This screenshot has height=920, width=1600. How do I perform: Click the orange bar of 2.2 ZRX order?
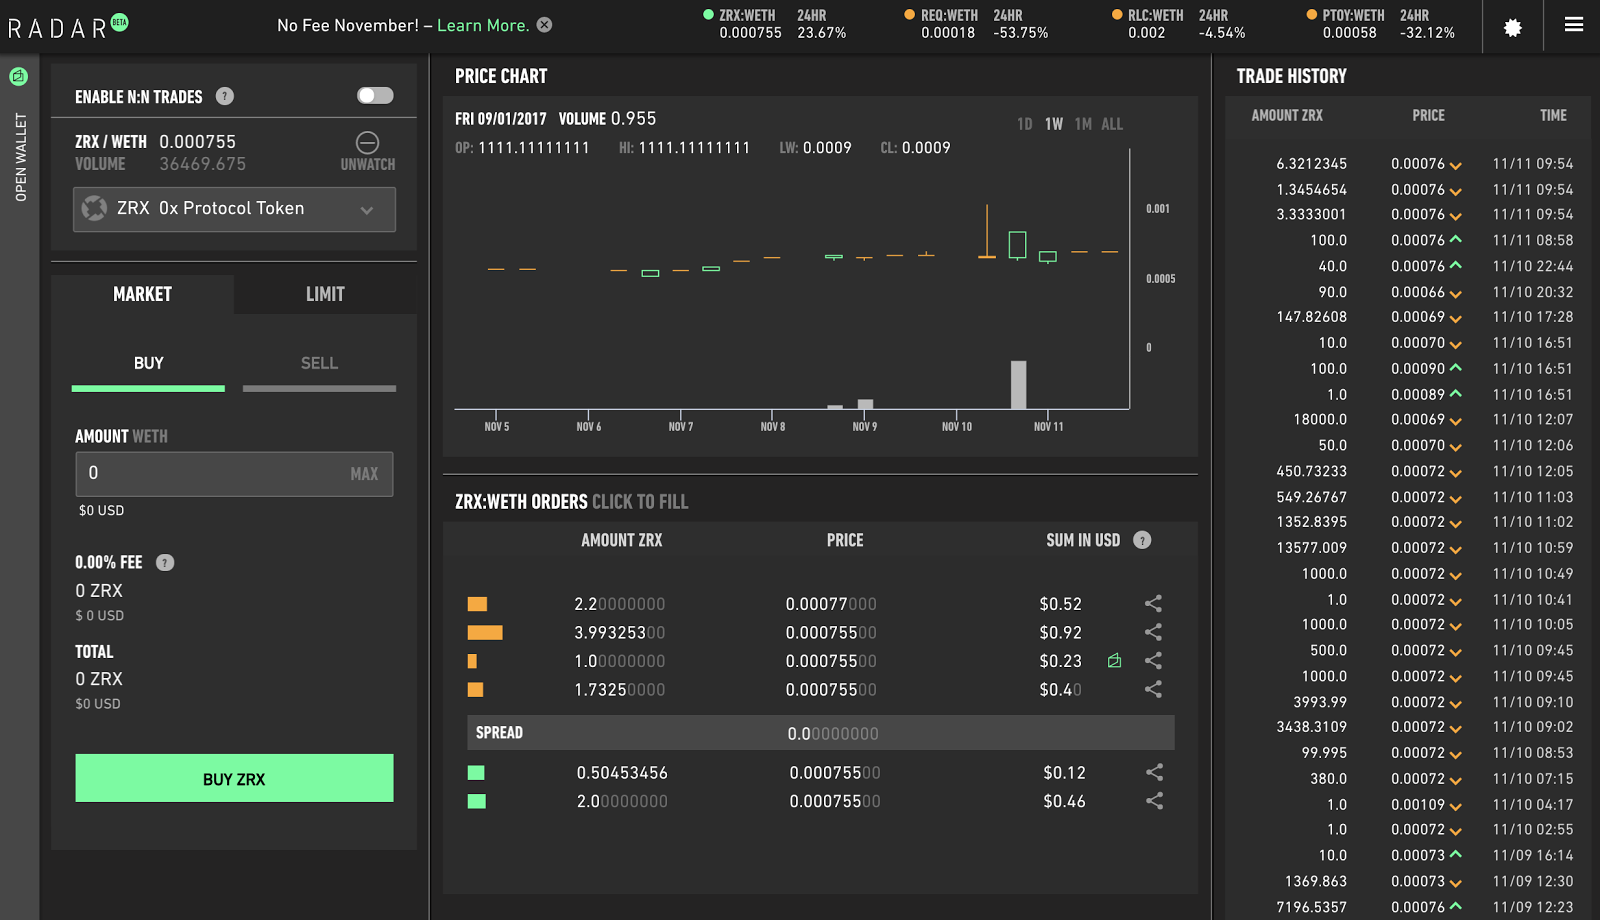coord(477,604)
